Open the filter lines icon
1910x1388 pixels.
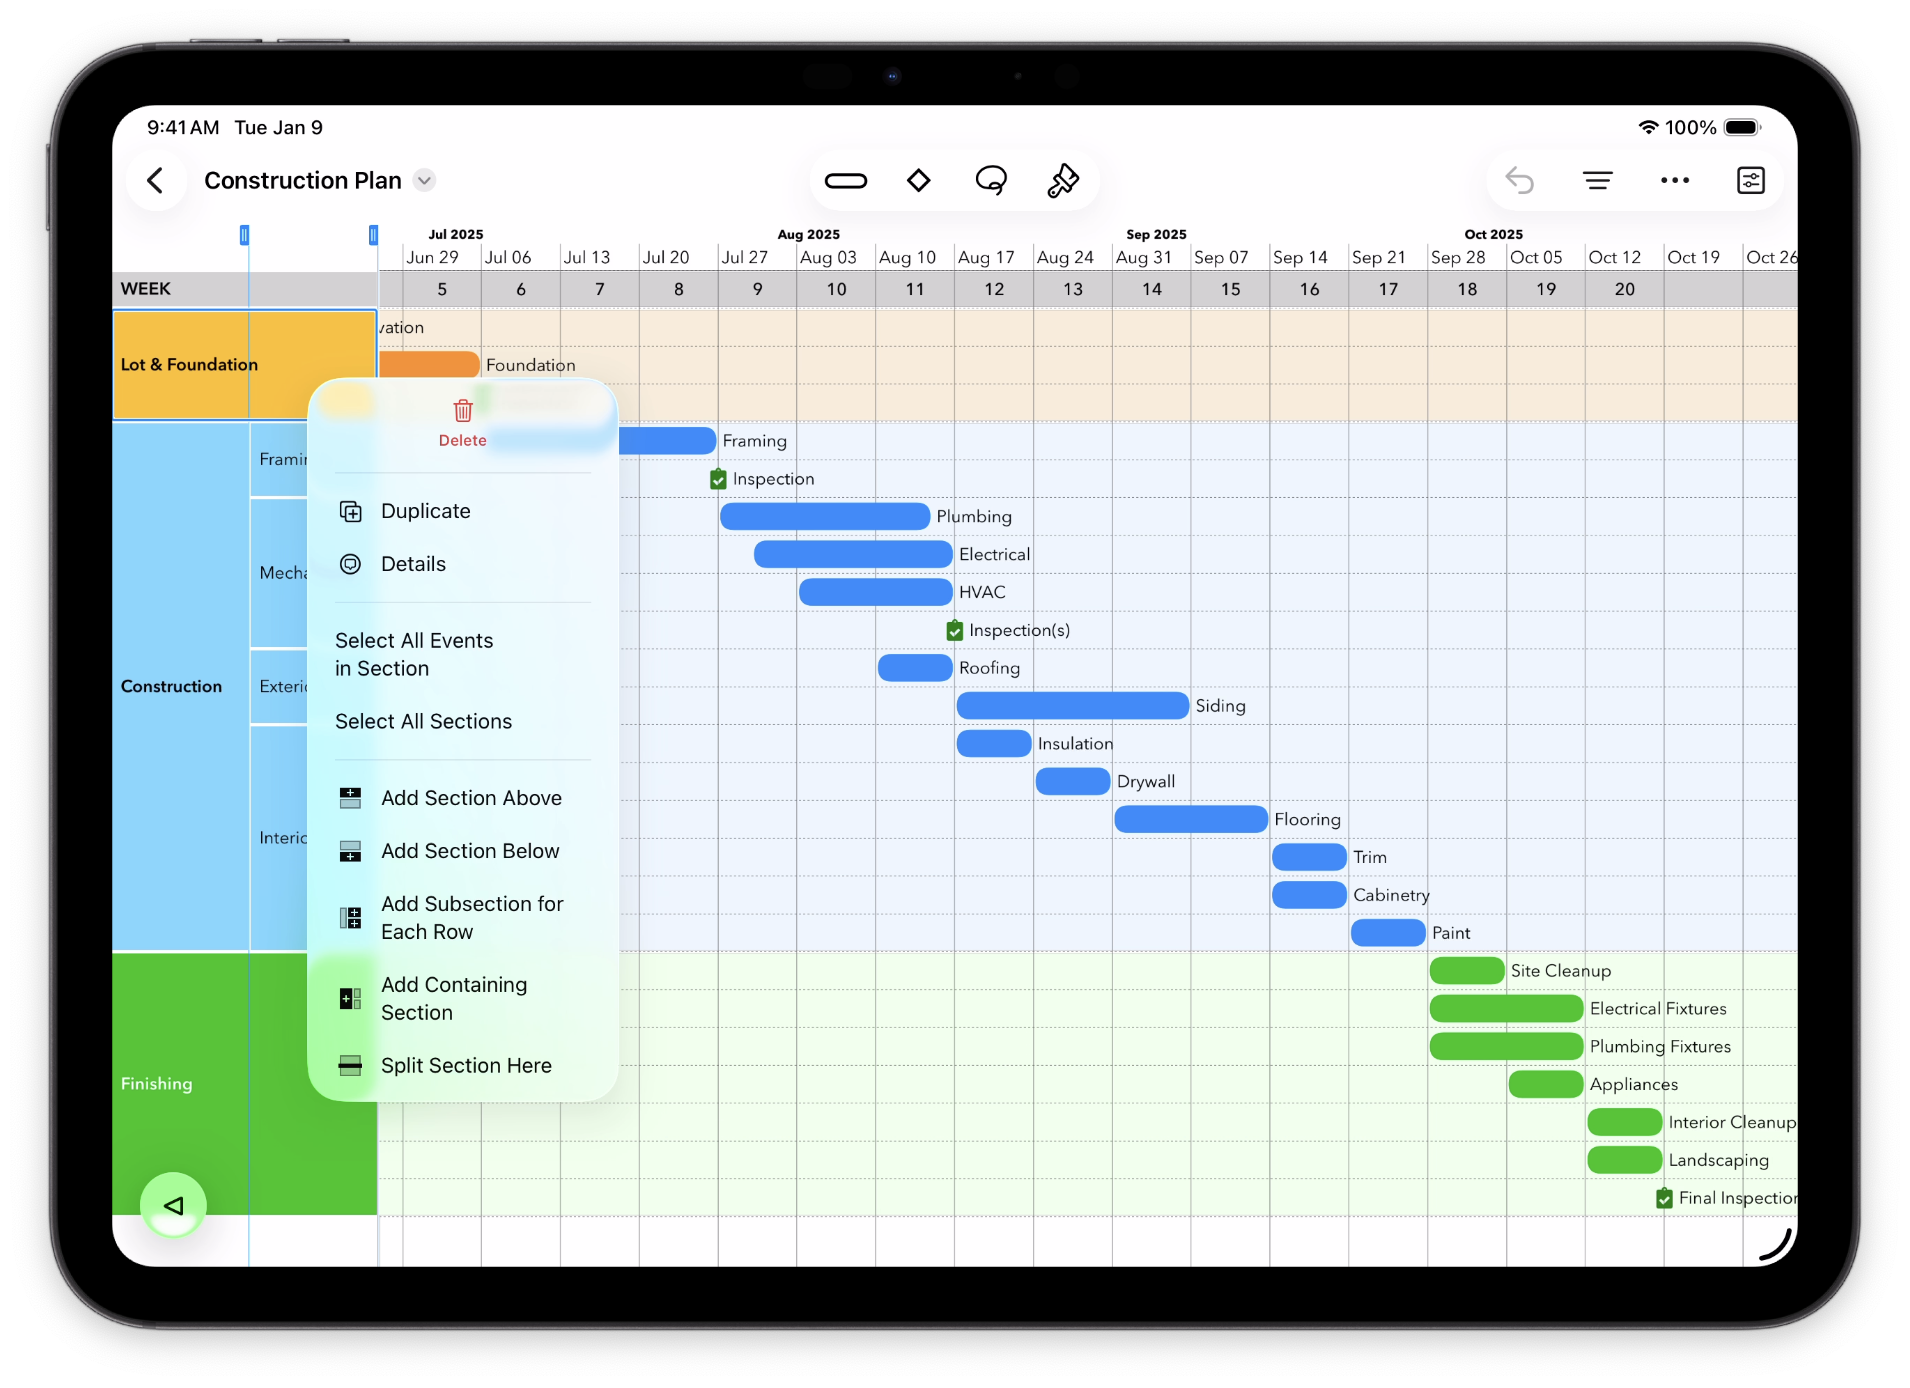click(x=1597, y=181)
